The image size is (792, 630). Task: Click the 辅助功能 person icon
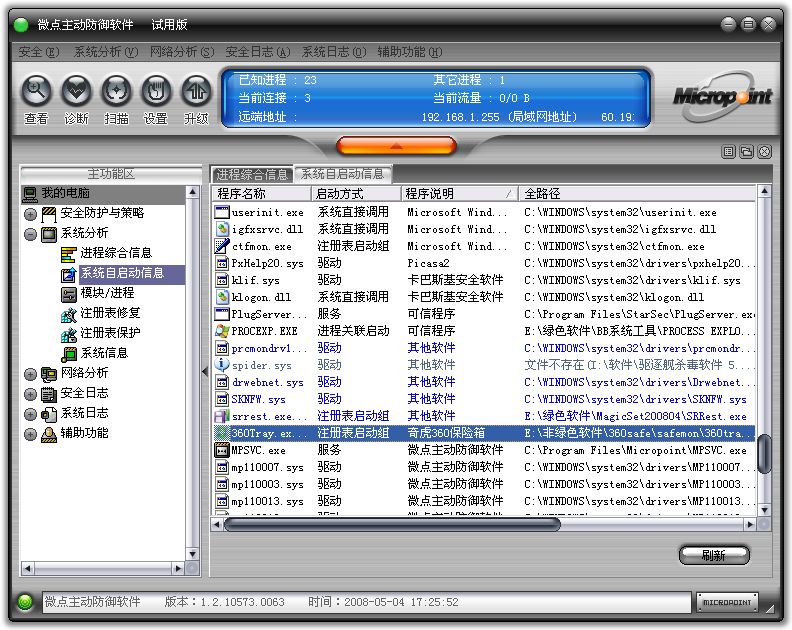tap(49, 434)
